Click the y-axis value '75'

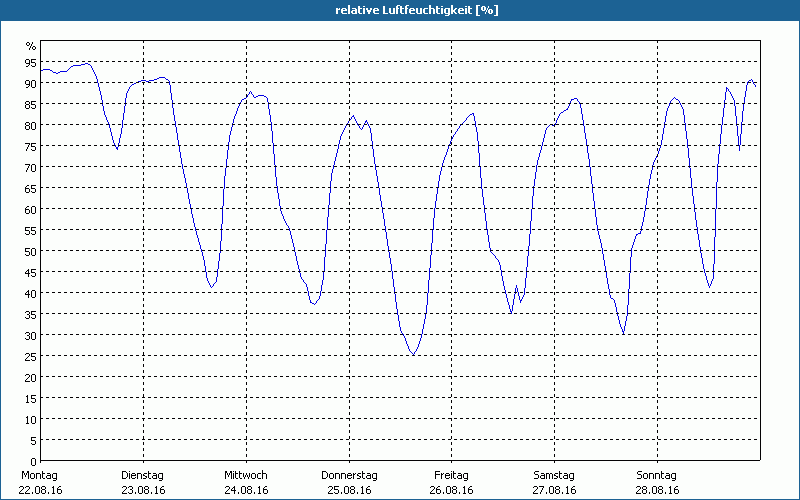pos(31,146)
